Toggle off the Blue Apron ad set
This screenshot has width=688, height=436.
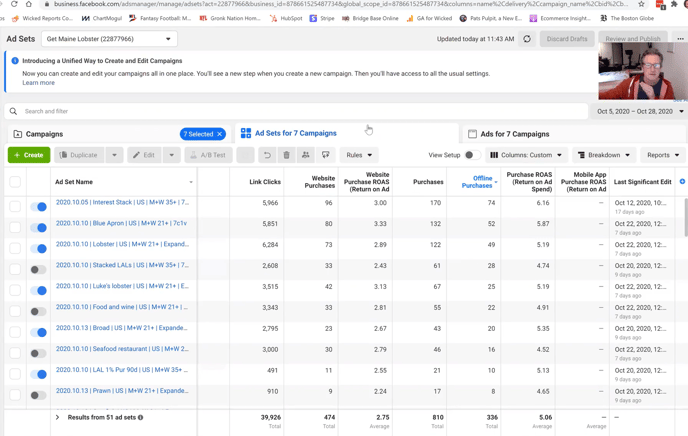coord(39,228)
